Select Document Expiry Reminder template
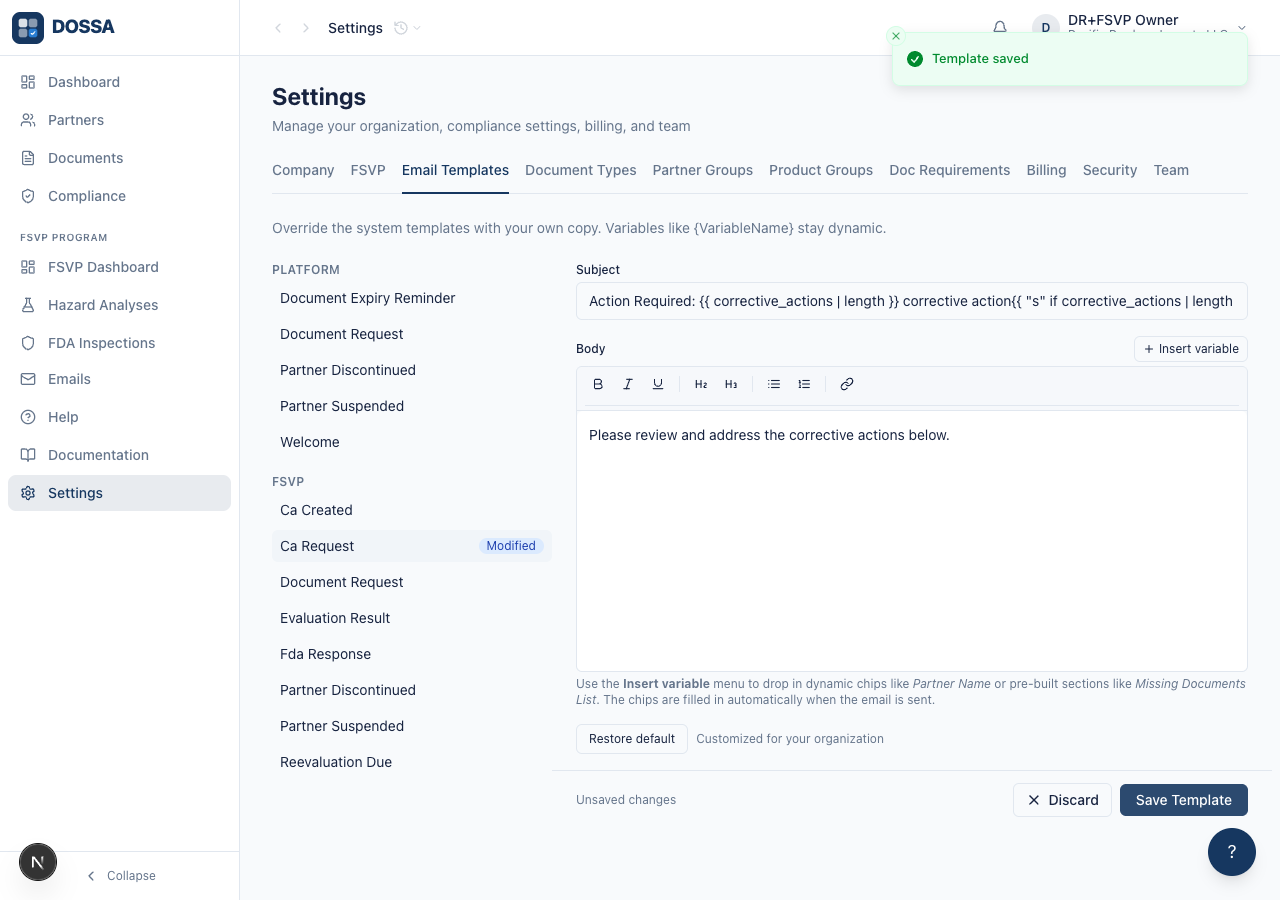Viewport: 1280px width, 900px height. click(412, 298)
